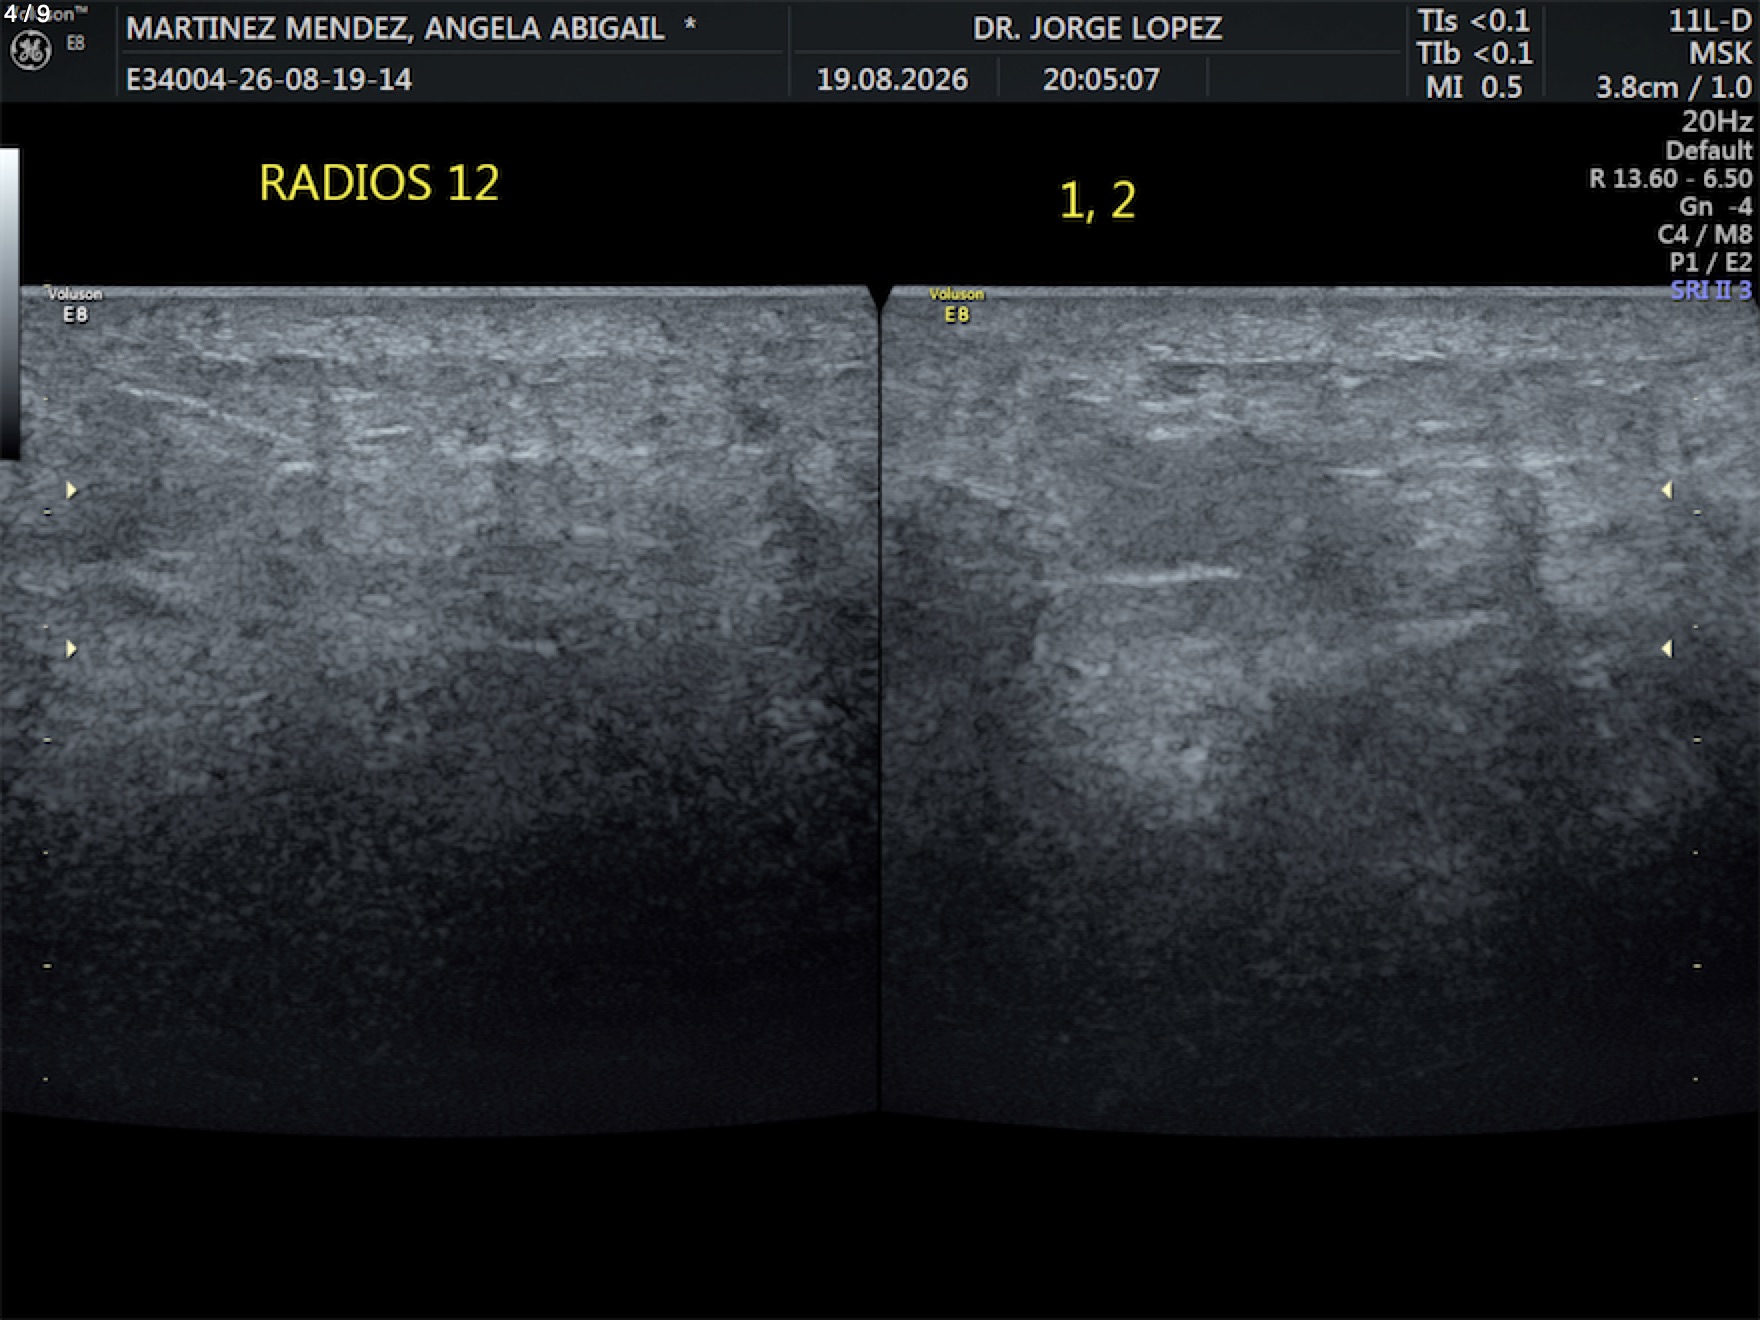Click the grayscale bar on left edge
Screen dimensions: 1760x1320
pos(9,304)
